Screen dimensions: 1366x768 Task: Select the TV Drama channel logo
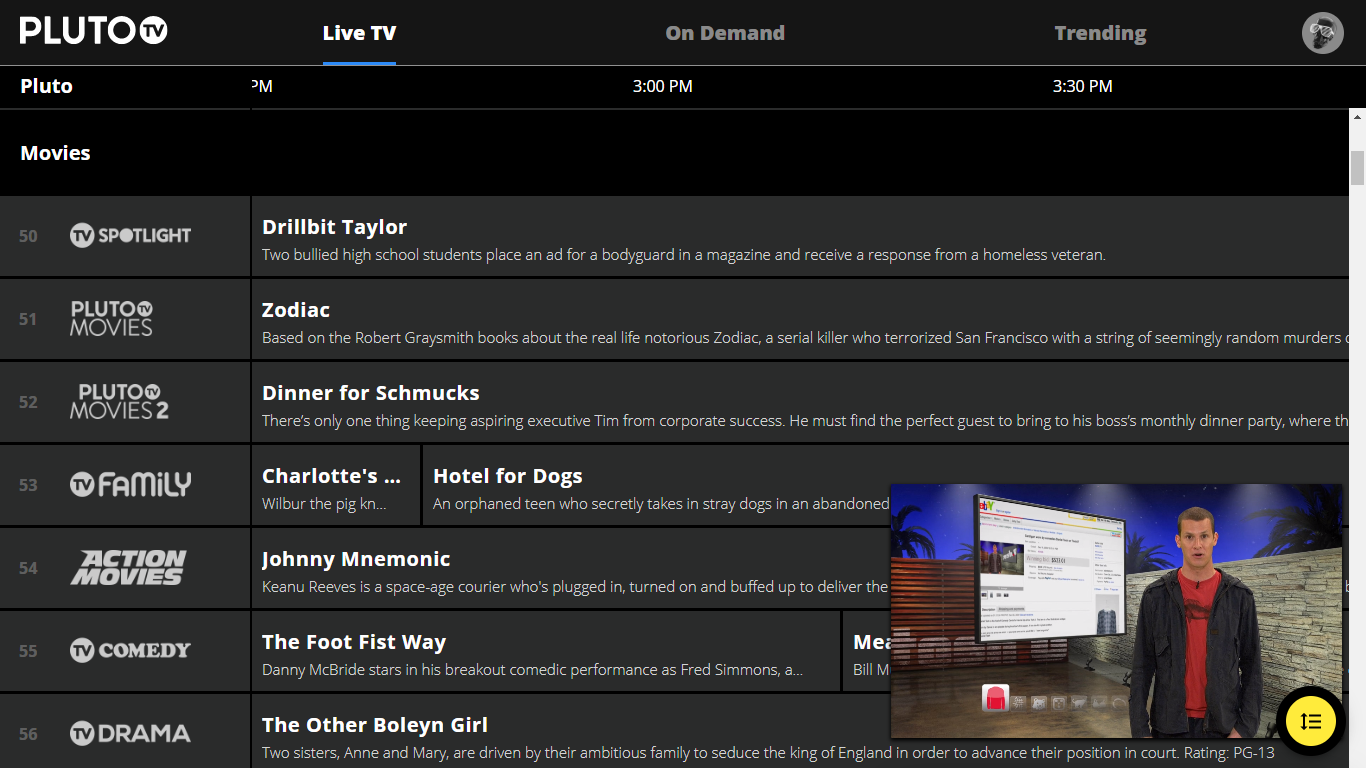click(x=130, y=734)
